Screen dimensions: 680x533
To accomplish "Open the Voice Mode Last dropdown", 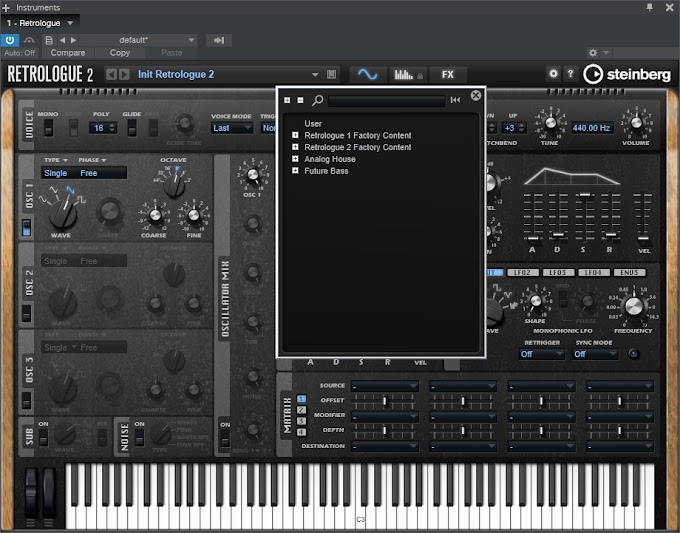I will [x=232, y=128].
